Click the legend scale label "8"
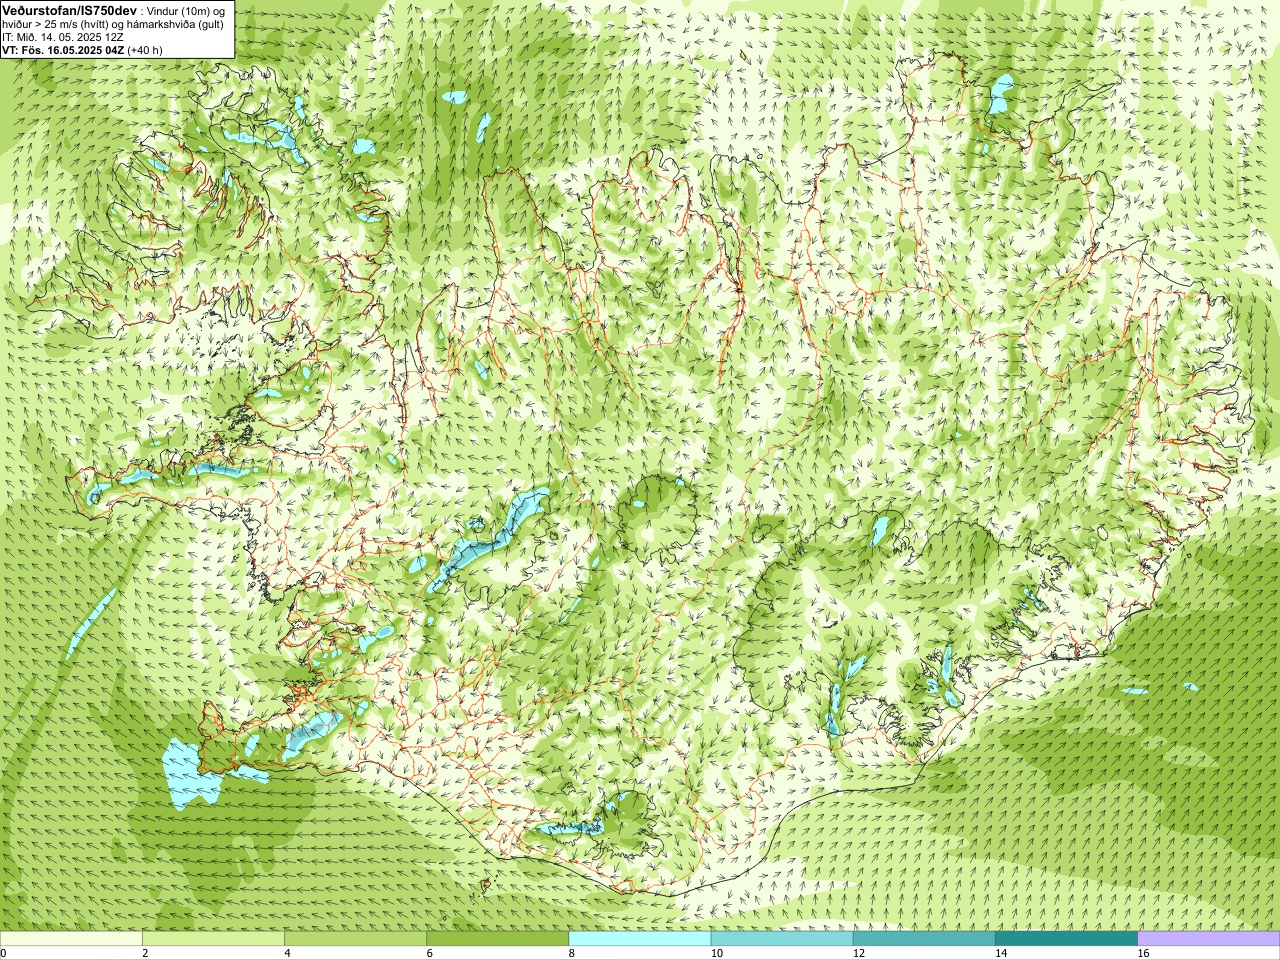Image resolution: width=1280 pixels, height=960 pixels. pyautogui.click(x=572, y=953)
